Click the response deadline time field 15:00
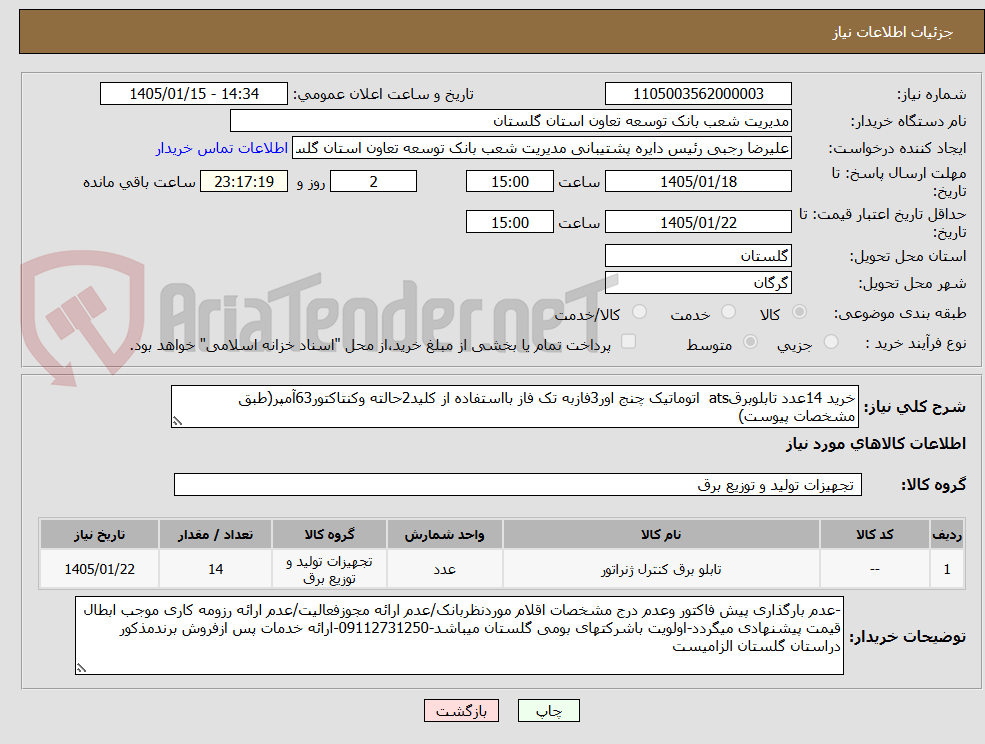This screenshot has width=985, height=744. pos(509,182)
